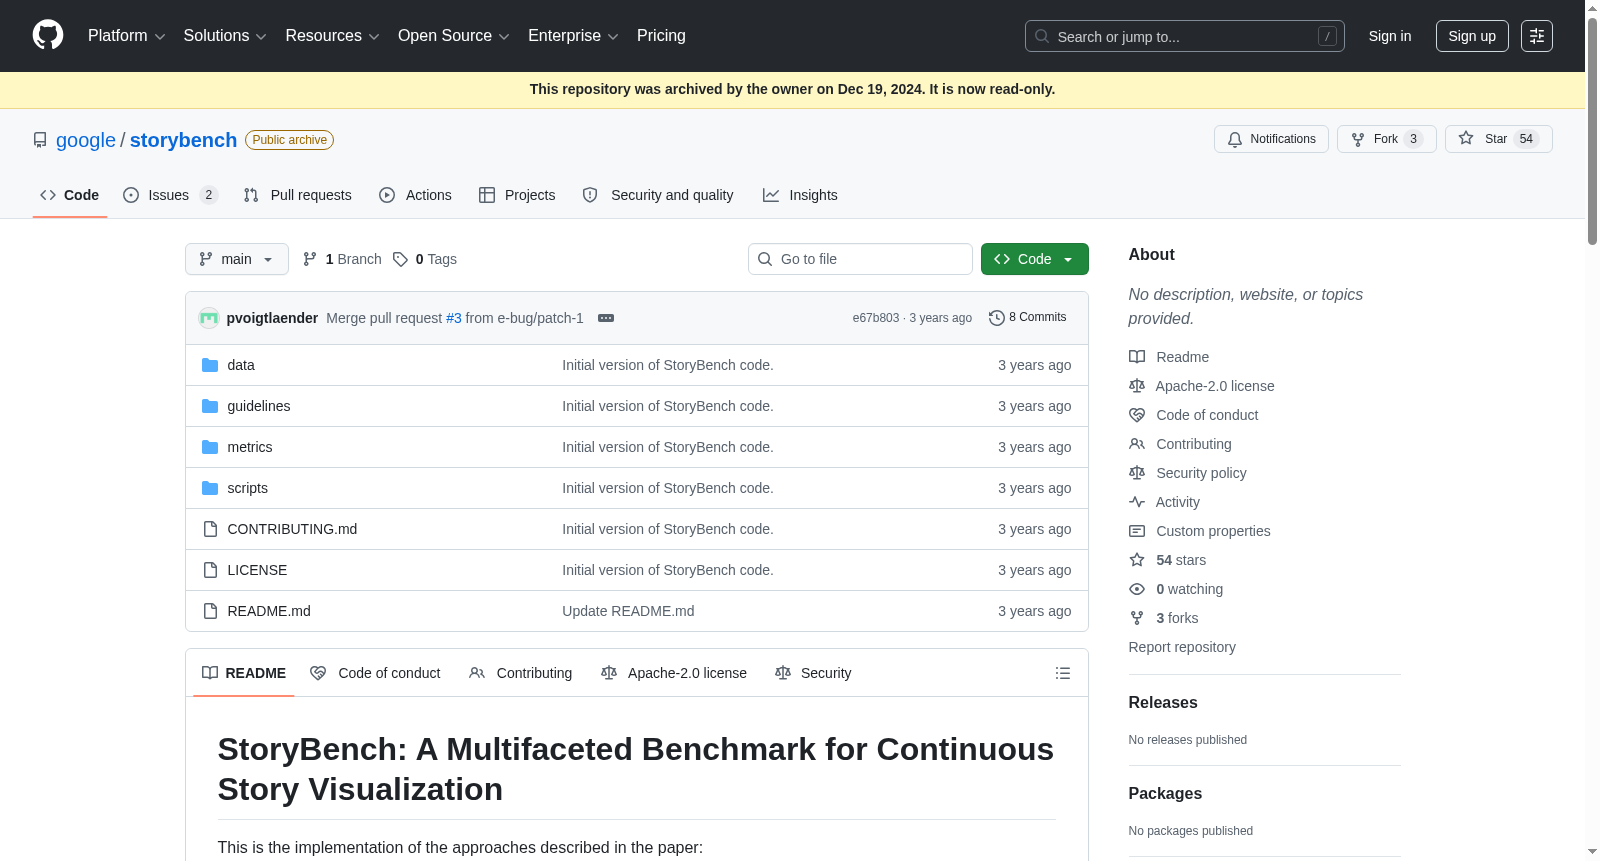
Task: Fork the repository
Action: [x=1386, y=139]
